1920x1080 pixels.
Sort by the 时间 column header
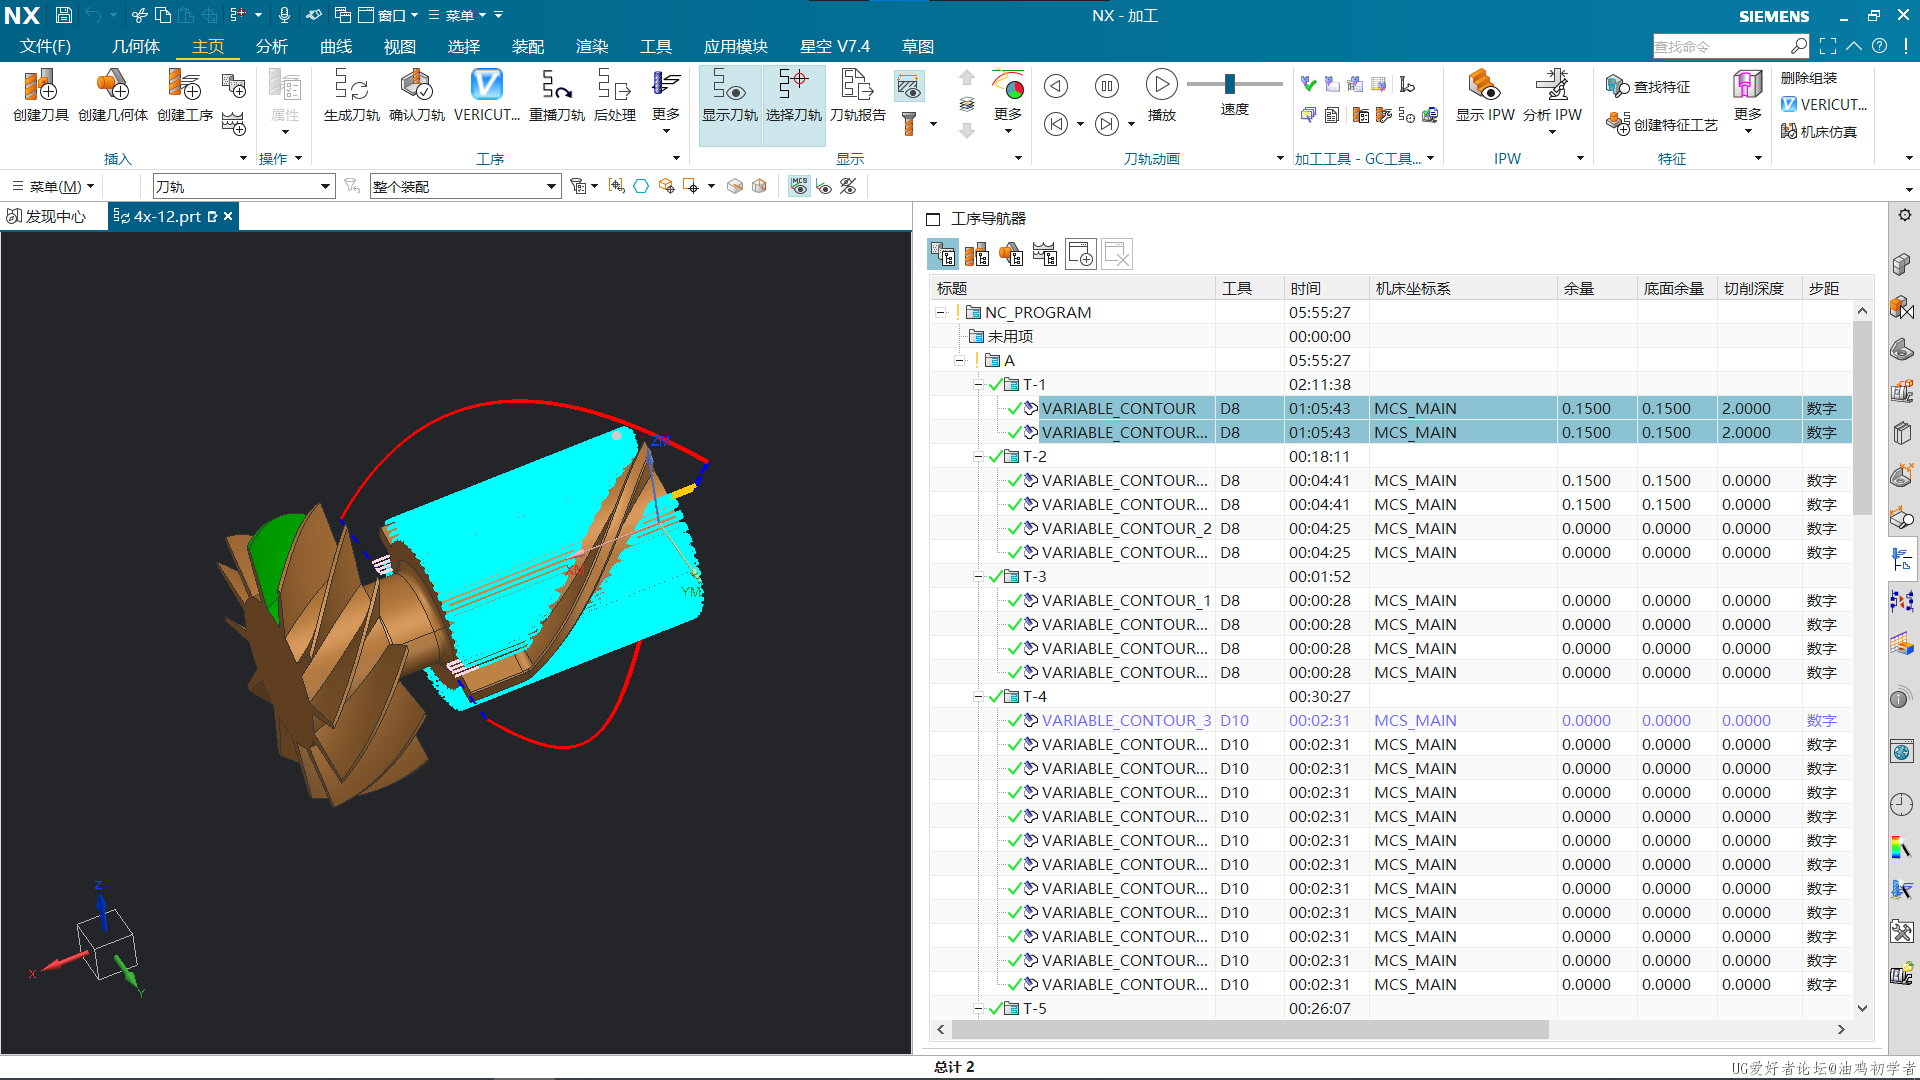coord(1325,289)
